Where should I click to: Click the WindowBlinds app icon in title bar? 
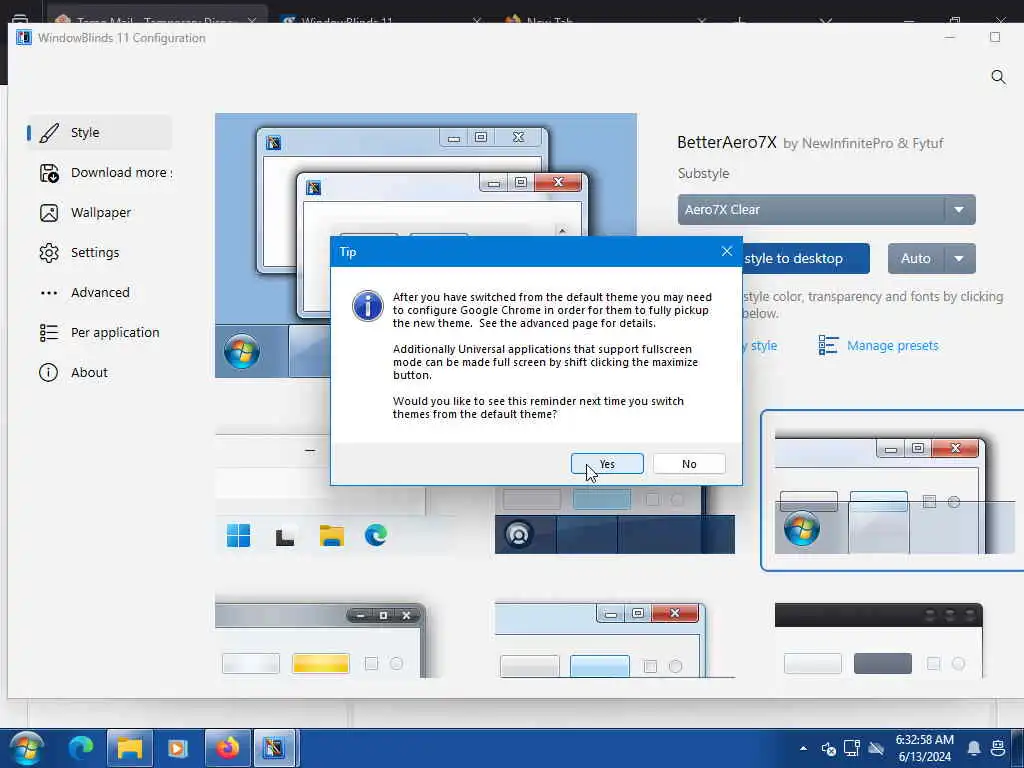(24, 37)
